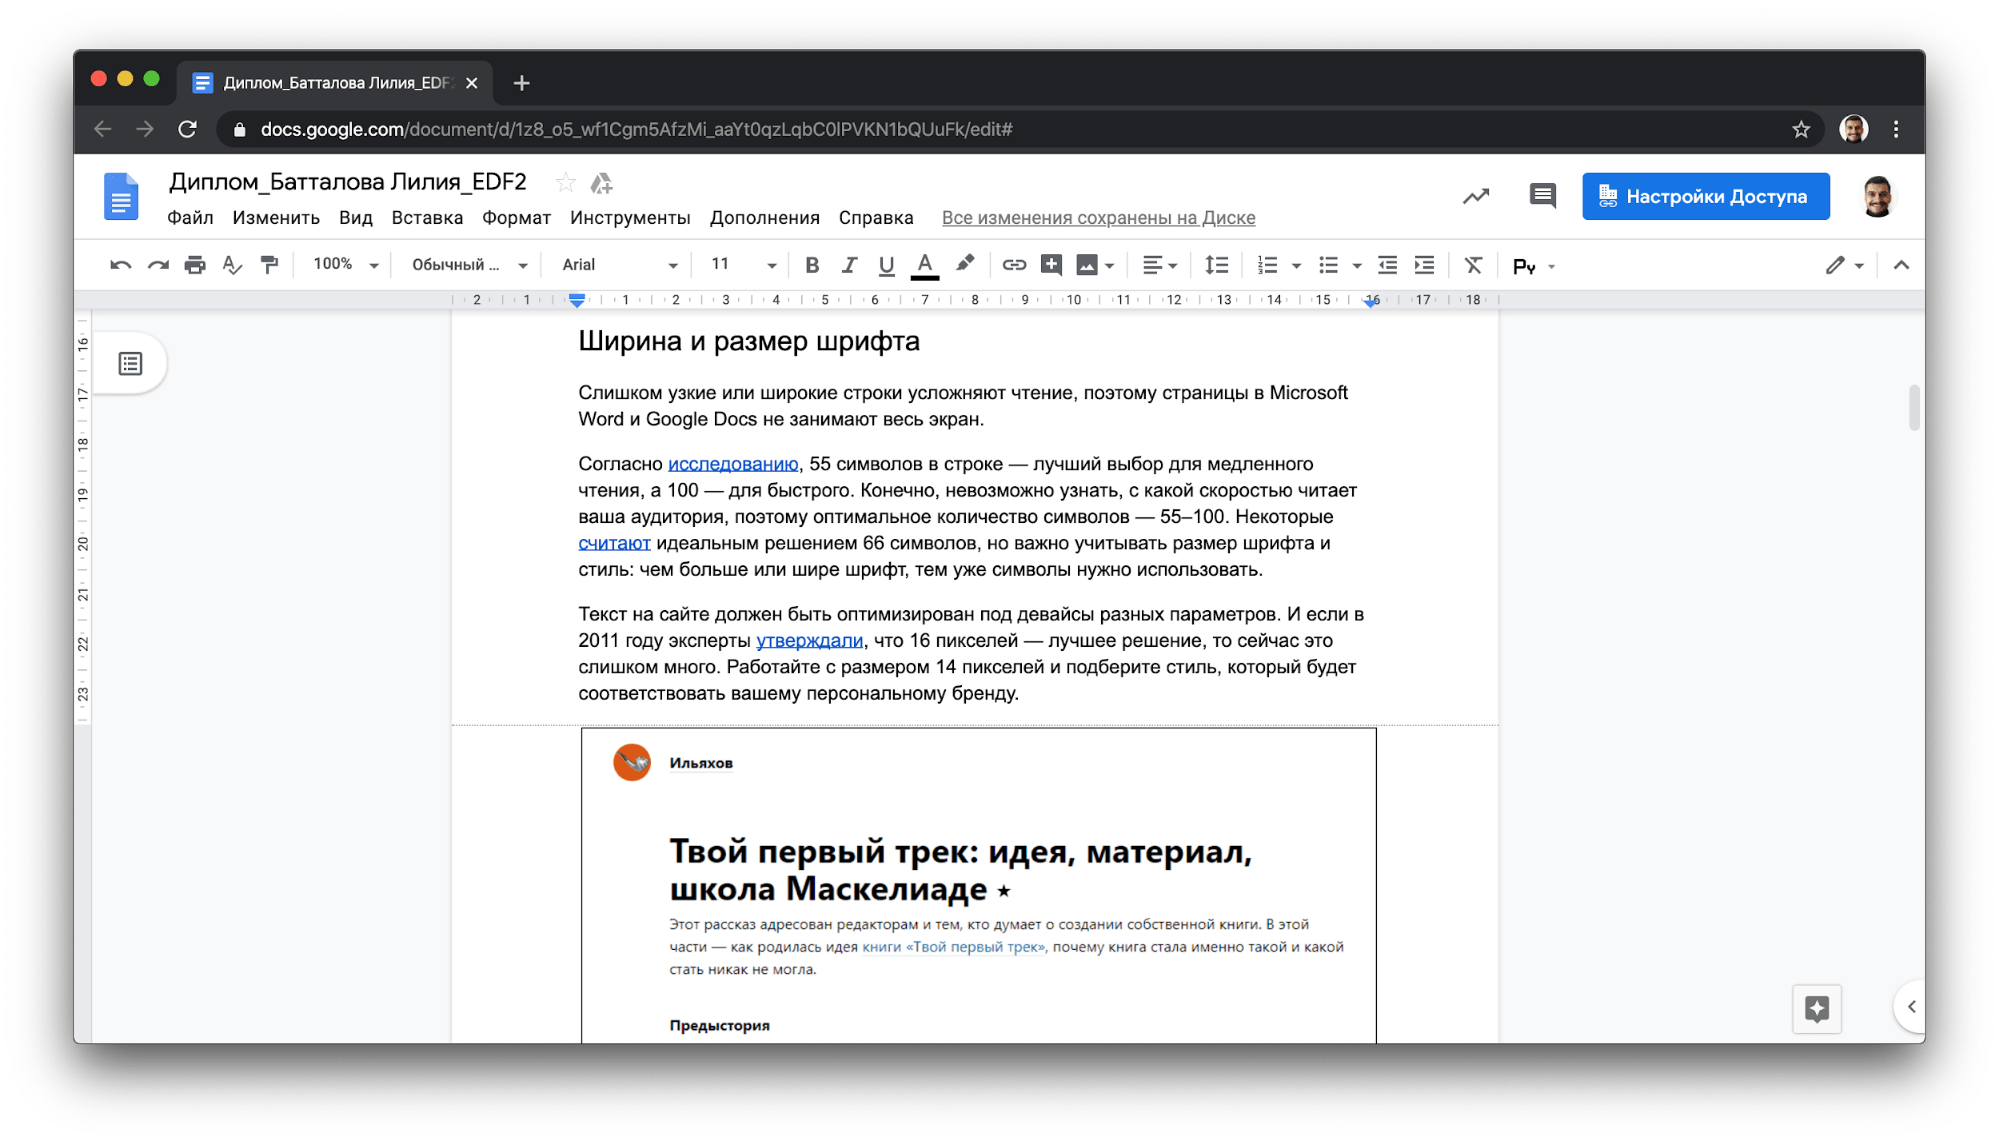Click the Undo icon in toolbar
Image resolution: width=1999 pixels, height=1142 pixels.
[120, 264]
